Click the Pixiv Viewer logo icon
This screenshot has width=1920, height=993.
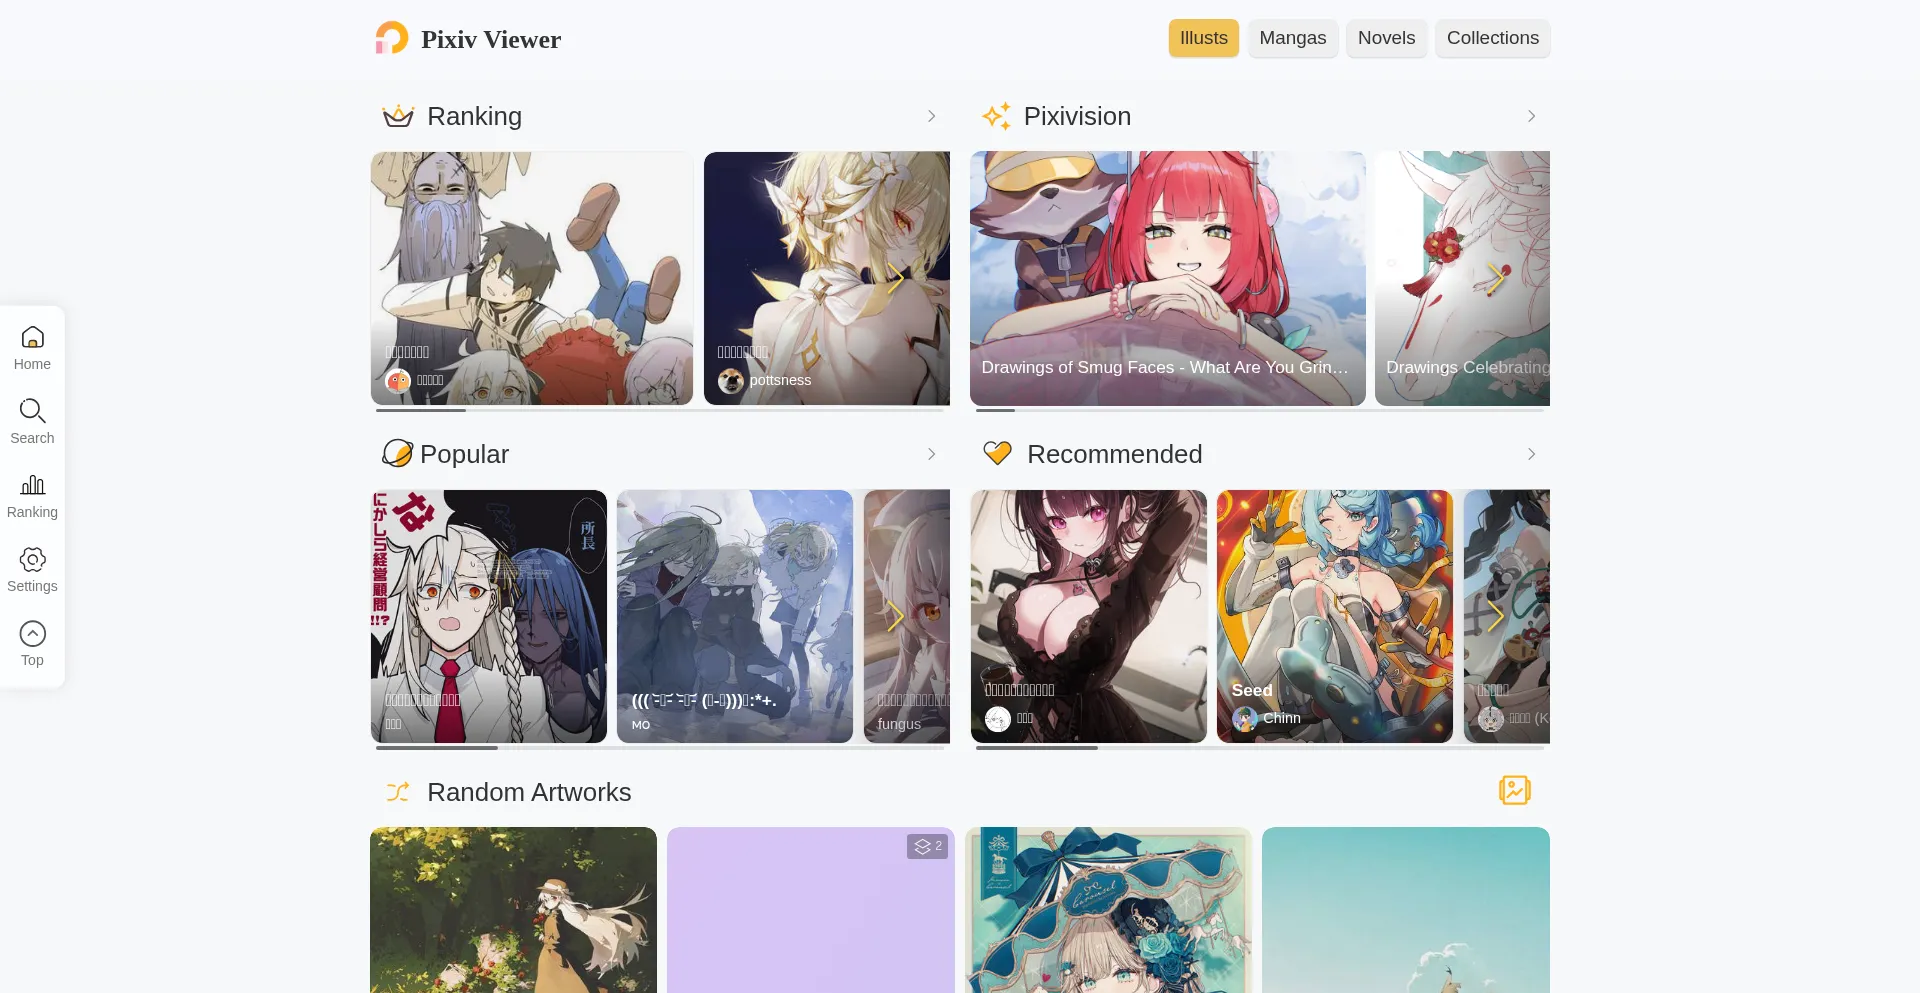point(391,38)
